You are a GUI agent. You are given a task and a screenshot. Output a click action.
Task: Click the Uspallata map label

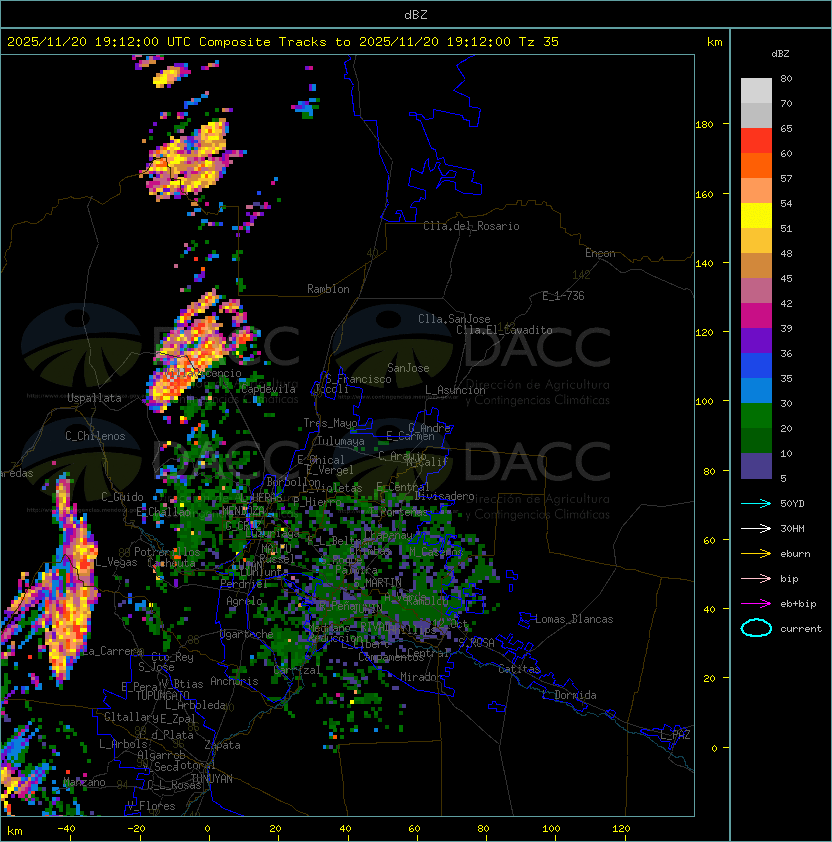point(94,398)
